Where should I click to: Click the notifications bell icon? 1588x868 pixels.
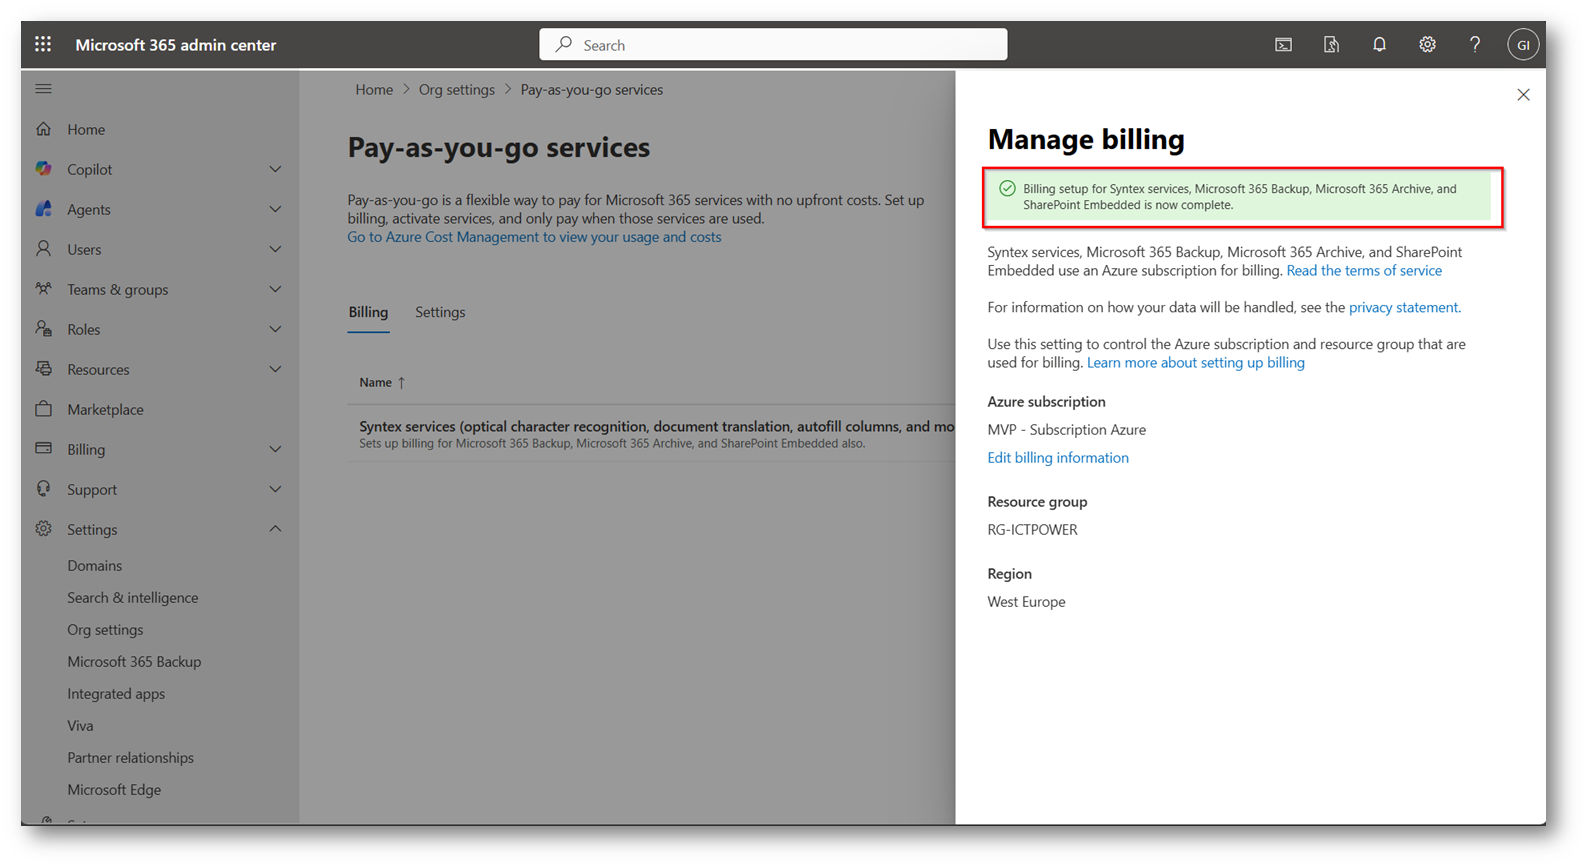click(1379, 45)
